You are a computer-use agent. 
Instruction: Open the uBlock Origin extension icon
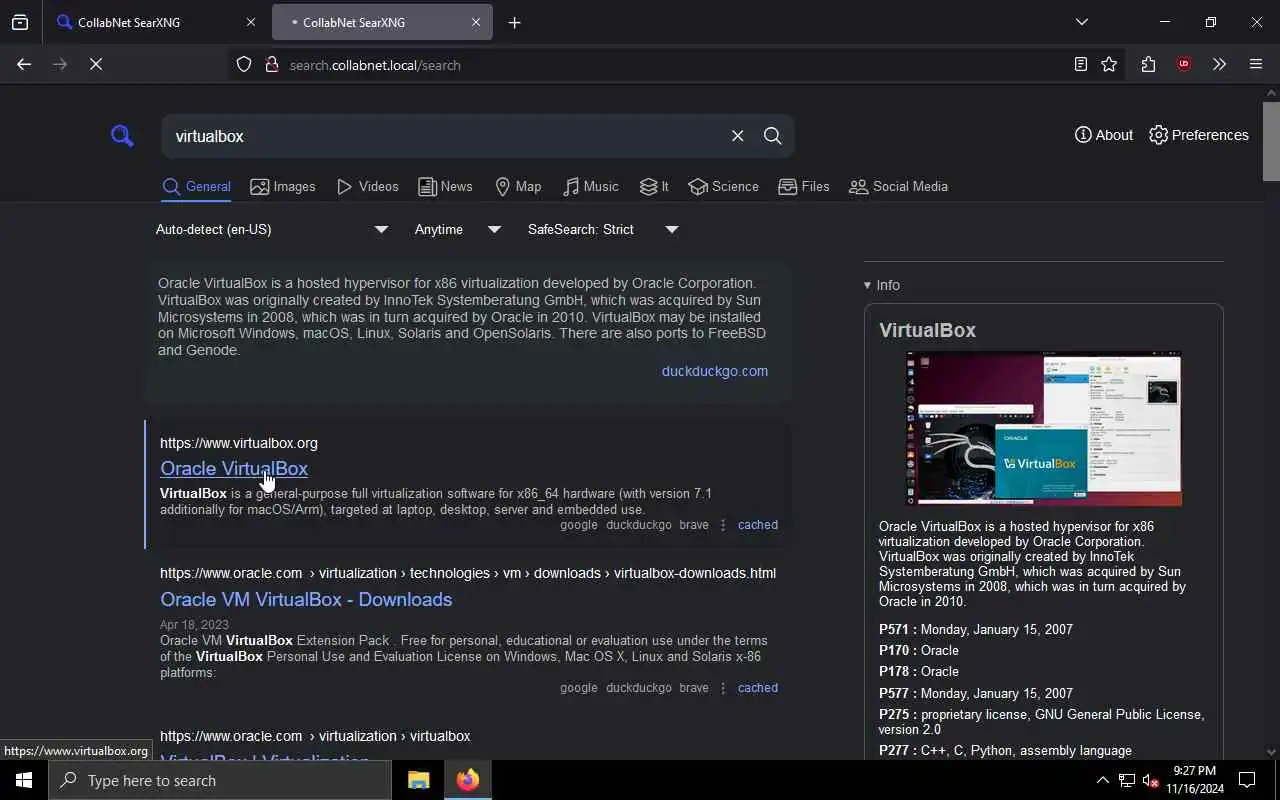[x=1184, y=65]
